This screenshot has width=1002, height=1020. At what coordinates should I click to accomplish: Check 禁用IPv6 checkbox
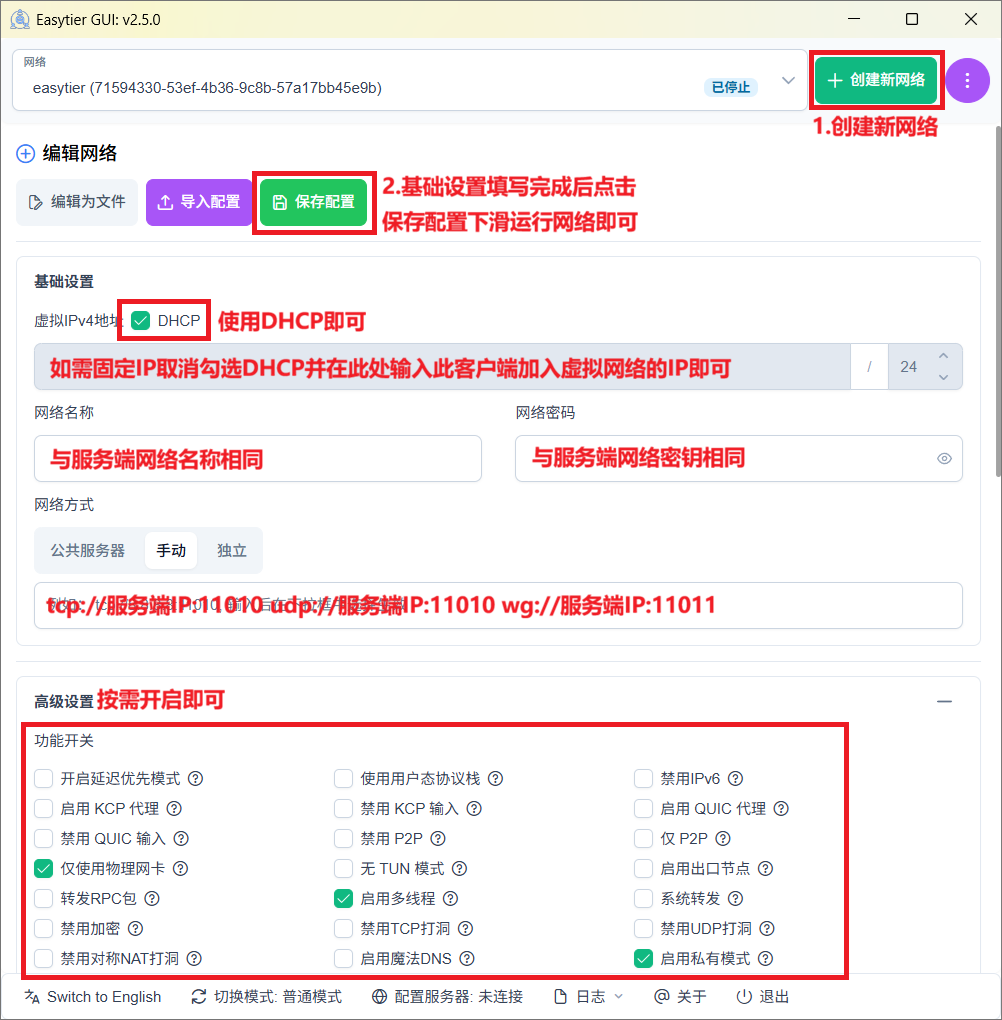pos(643,779)
